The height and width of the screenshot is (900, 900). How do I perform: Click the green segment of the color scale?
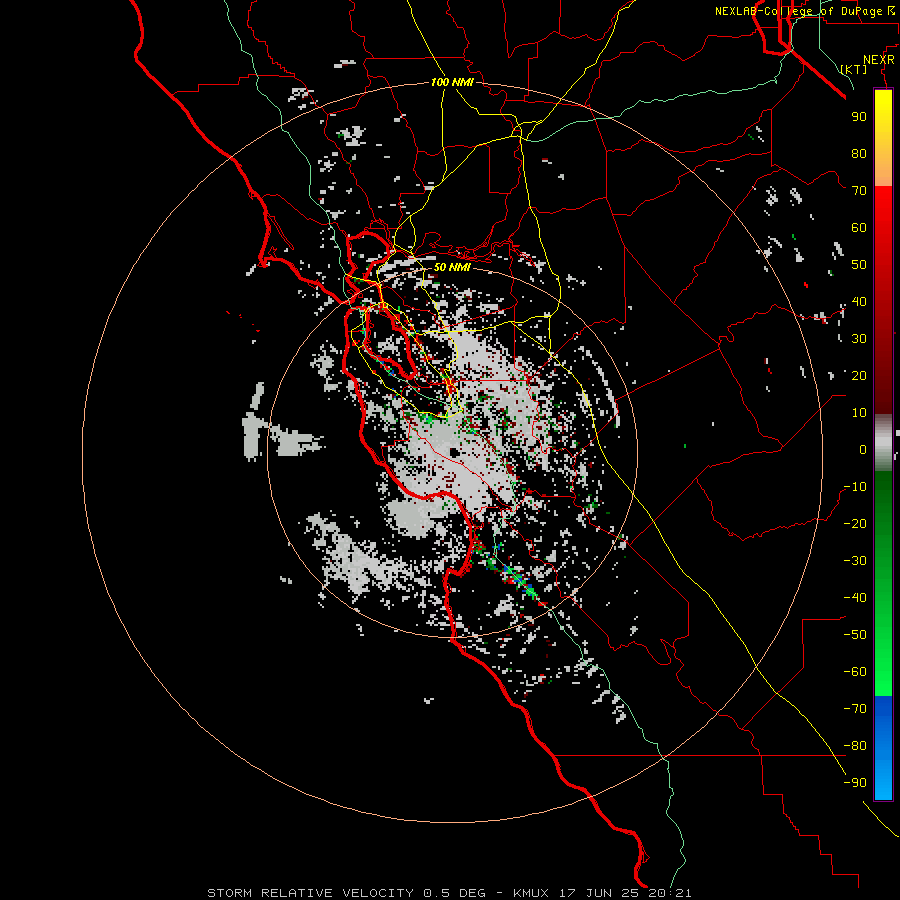tap(883, 583)
